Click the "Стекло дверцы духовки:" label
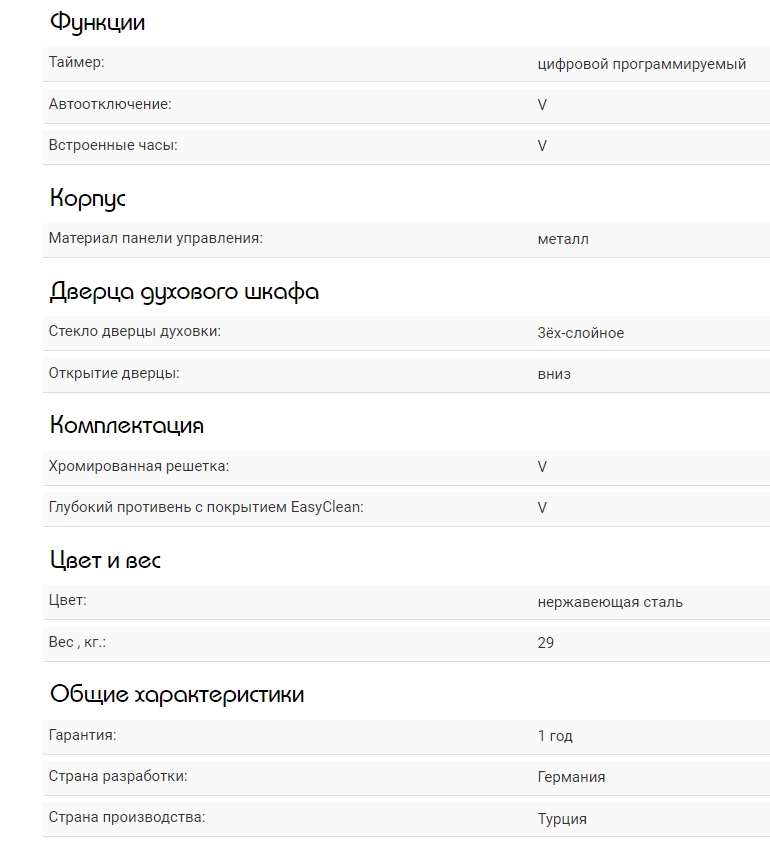The width and height of the screenshot is (770, 853). click(134, 331)
